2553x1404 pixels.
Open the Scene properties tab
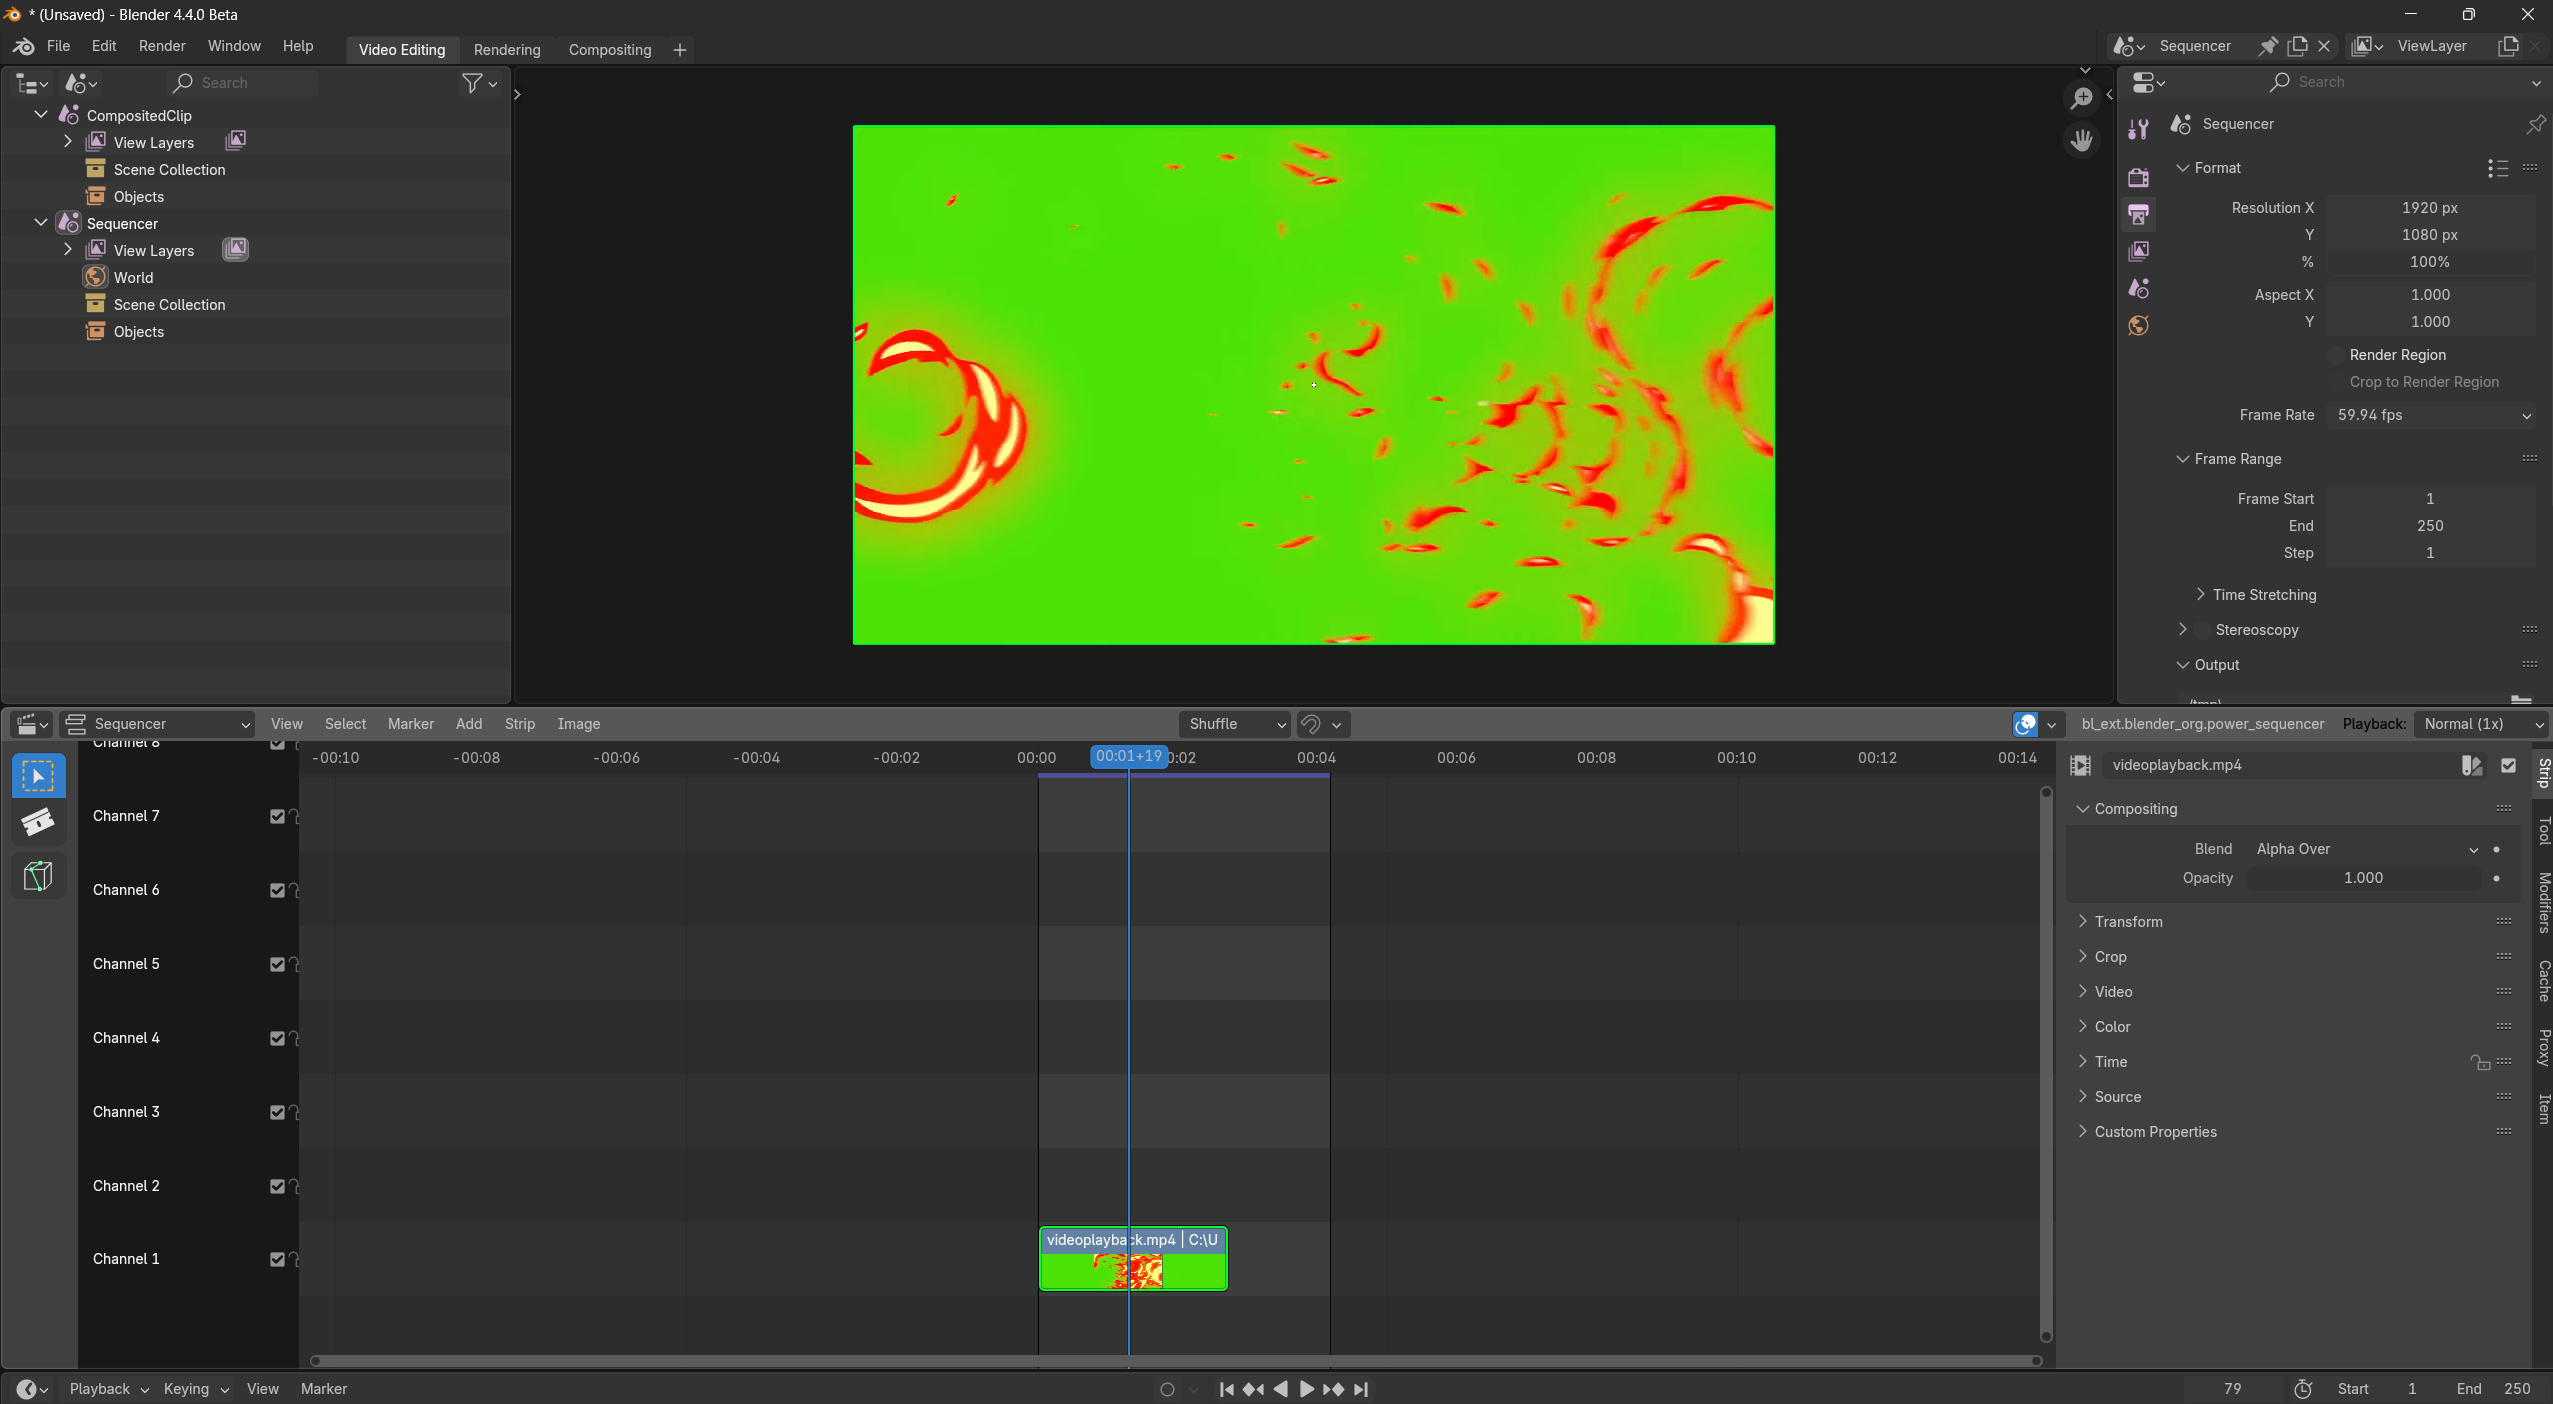tap(2139, 288)
